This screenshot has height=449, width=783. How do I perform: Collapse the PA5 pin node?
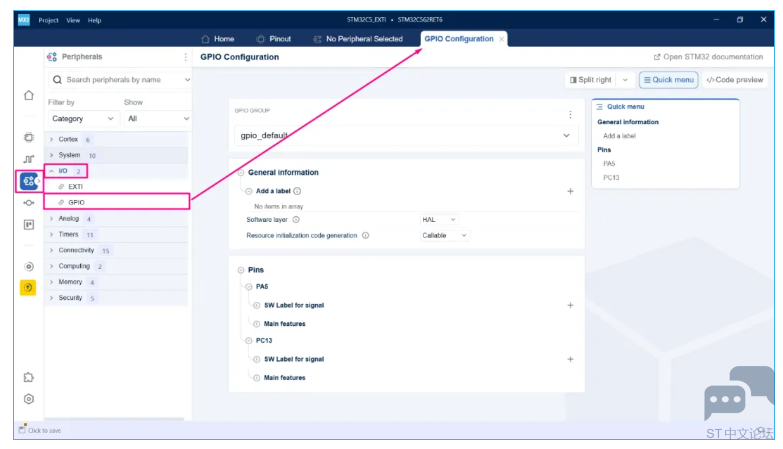click(x=249, y=287)
